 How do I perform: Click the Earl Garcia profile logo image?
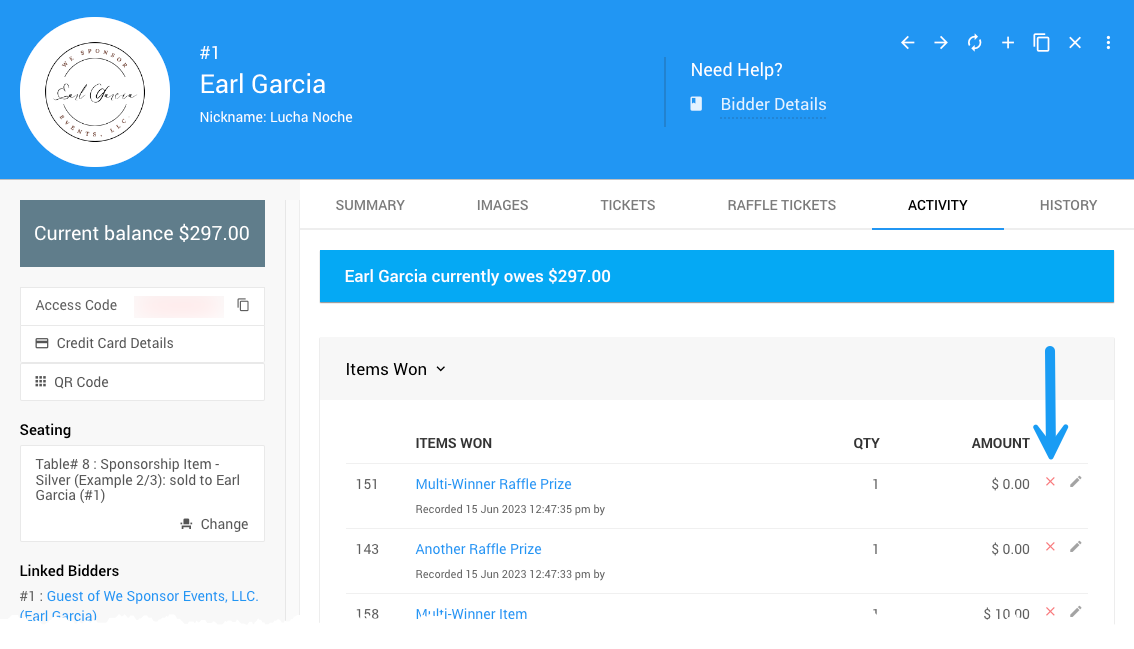point(95,92)
